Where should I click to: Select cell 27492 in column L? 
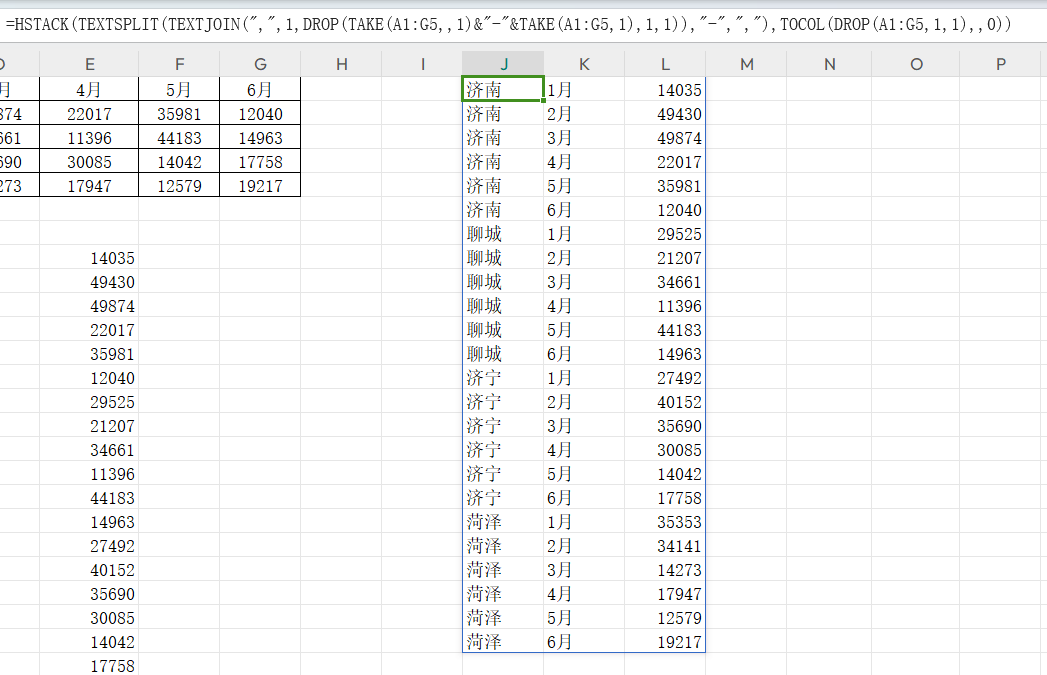pyautogui.click(x=665, y=379)
